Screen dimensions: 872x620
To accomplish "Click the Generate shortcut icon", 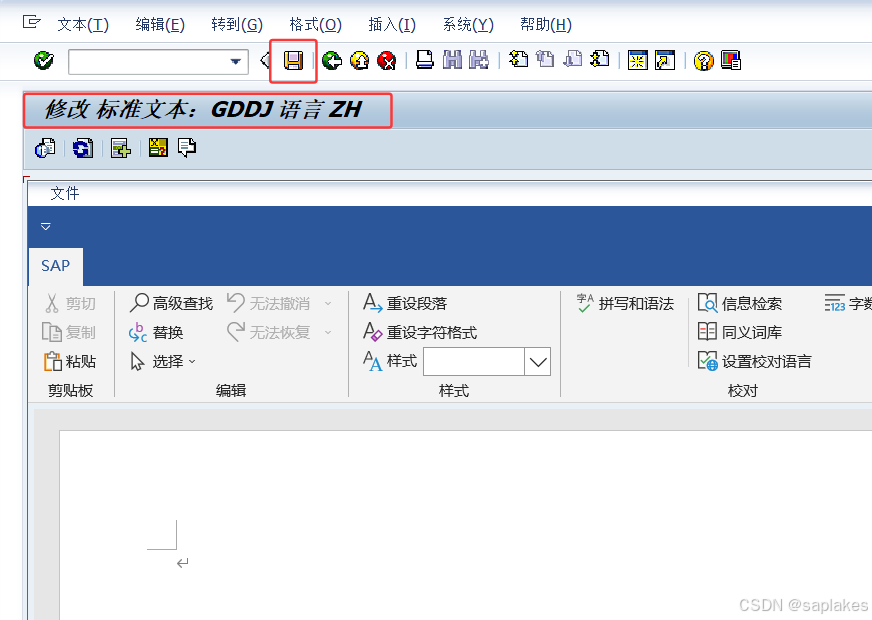I will point(665,60).
